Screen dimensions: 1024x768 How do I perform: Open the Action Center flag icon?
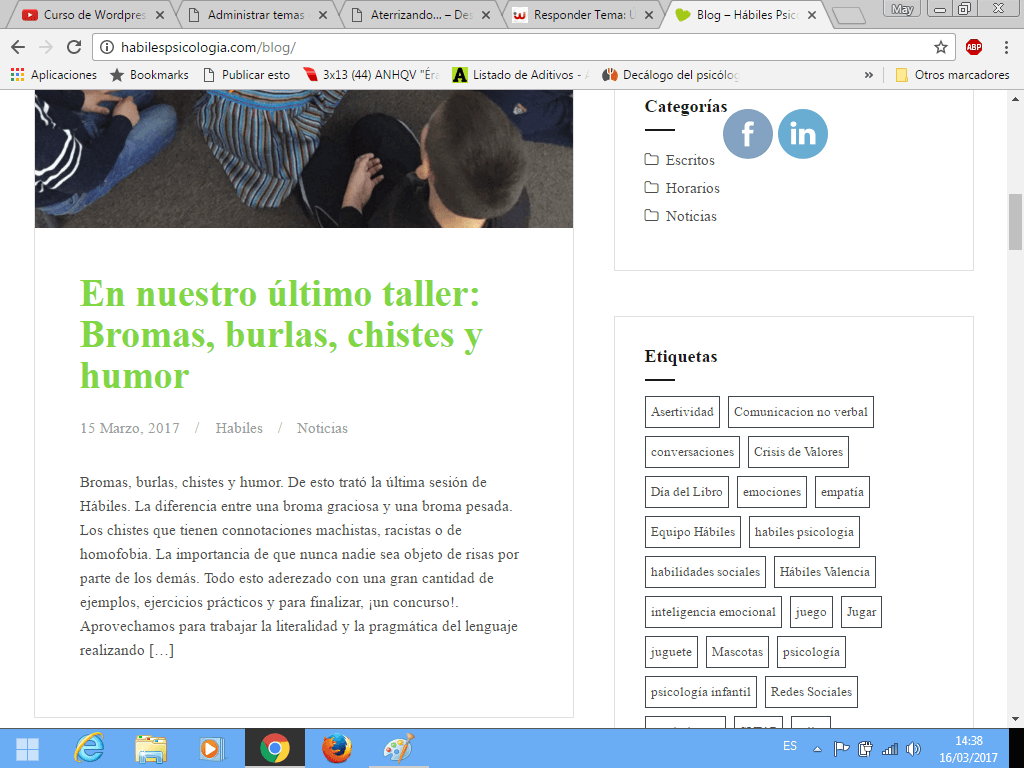(x=841, y=749)
